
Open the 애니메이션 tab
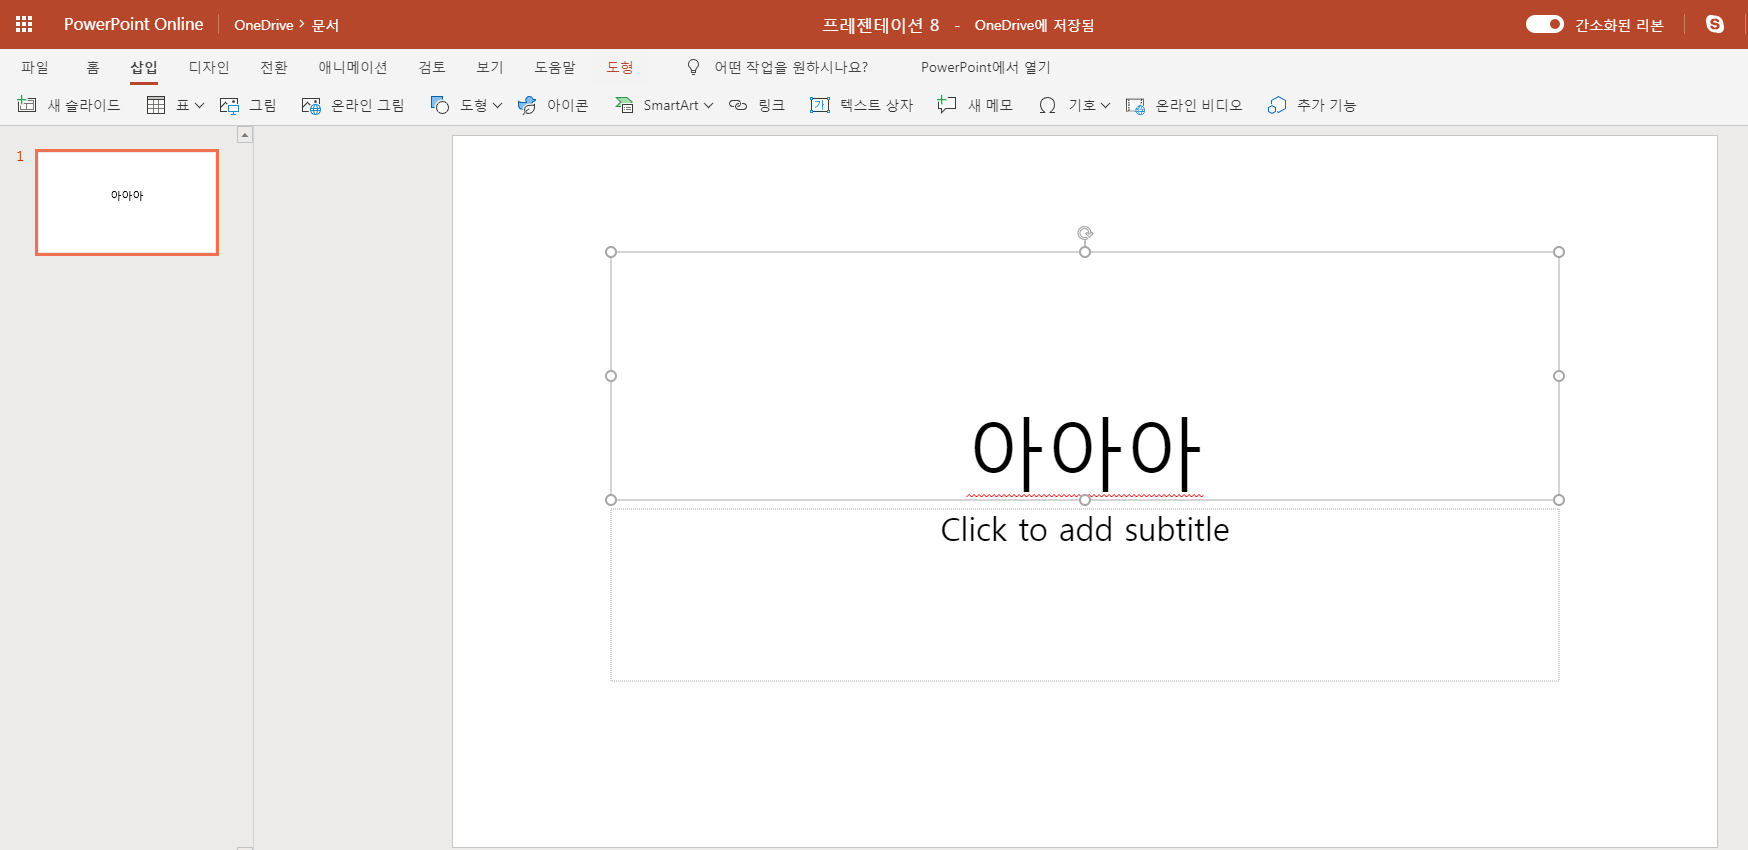tap(352, 67)
